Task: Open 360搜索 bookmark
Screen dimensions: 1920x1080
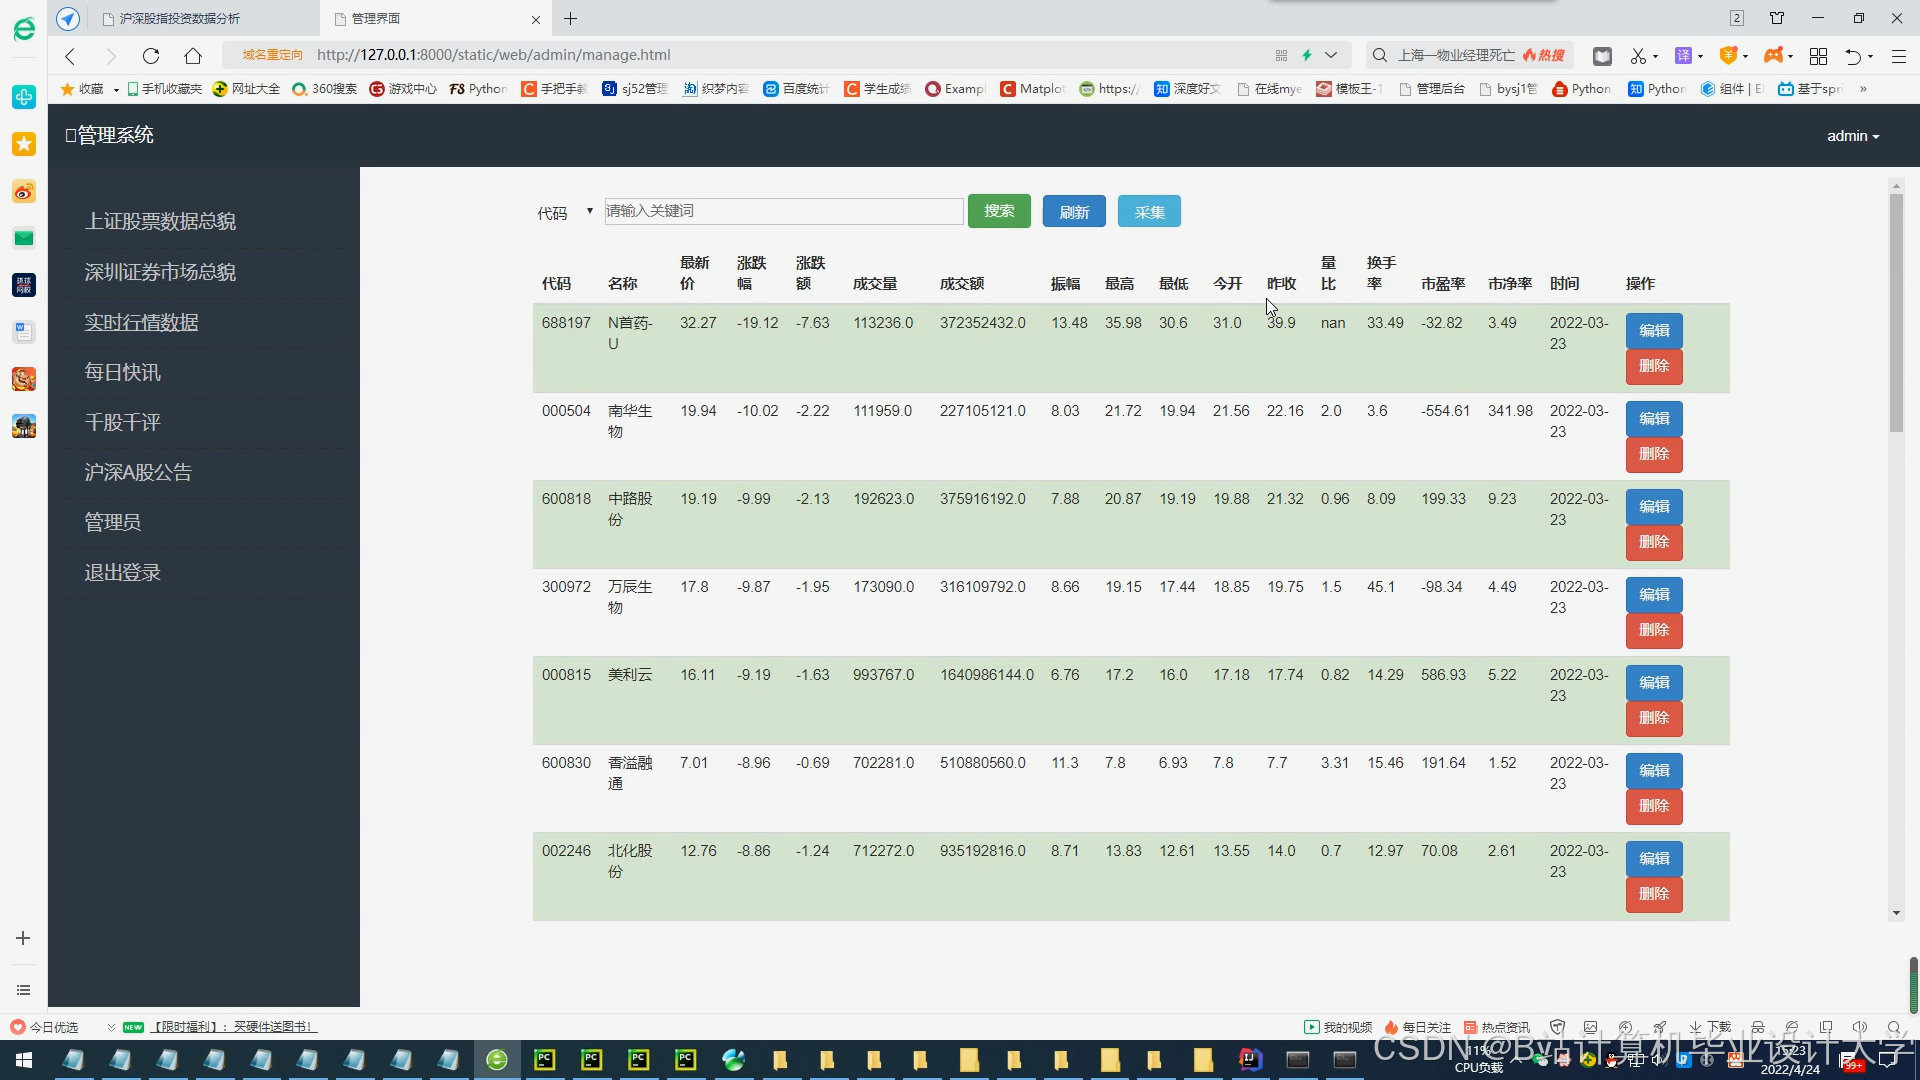Action: pyautogui.click(x=325, y=89)
